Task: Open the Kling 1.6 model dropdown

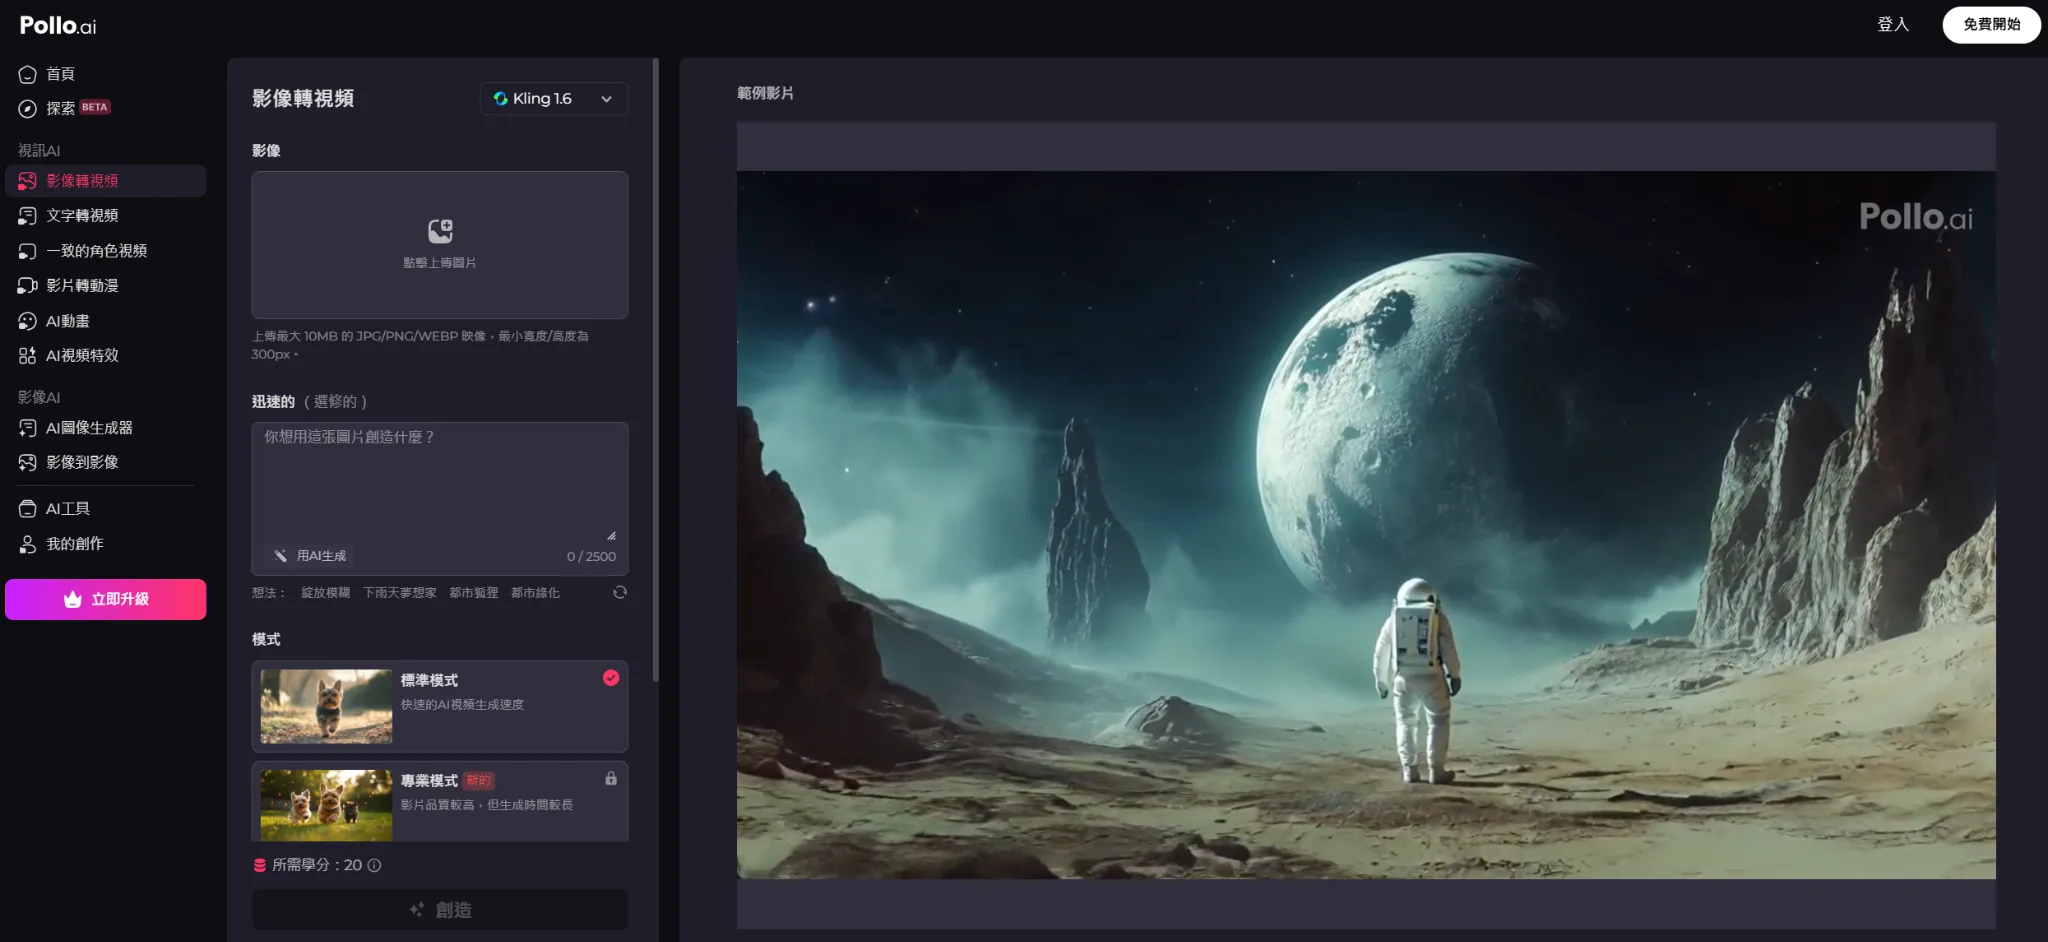Action: [553, 98]
